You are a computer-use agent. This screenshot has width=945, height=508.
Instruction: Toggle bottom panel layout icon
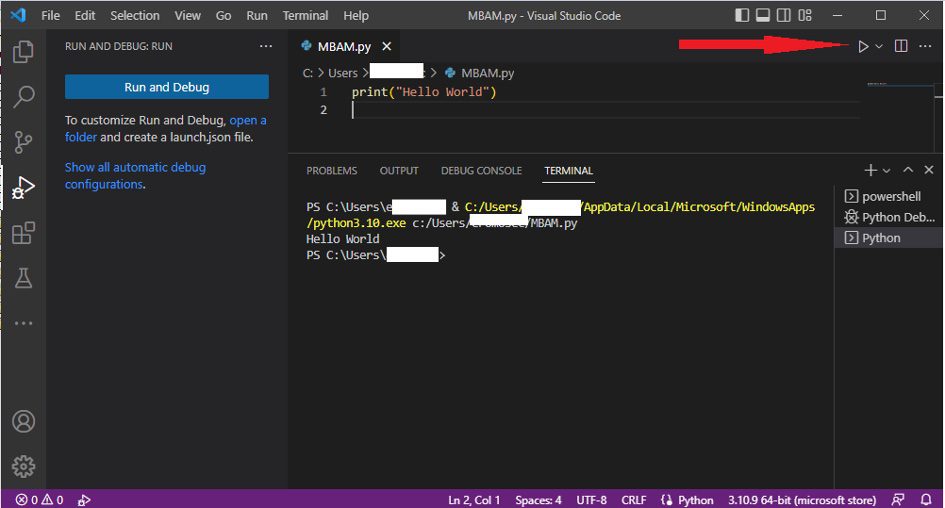pos(762,16)
